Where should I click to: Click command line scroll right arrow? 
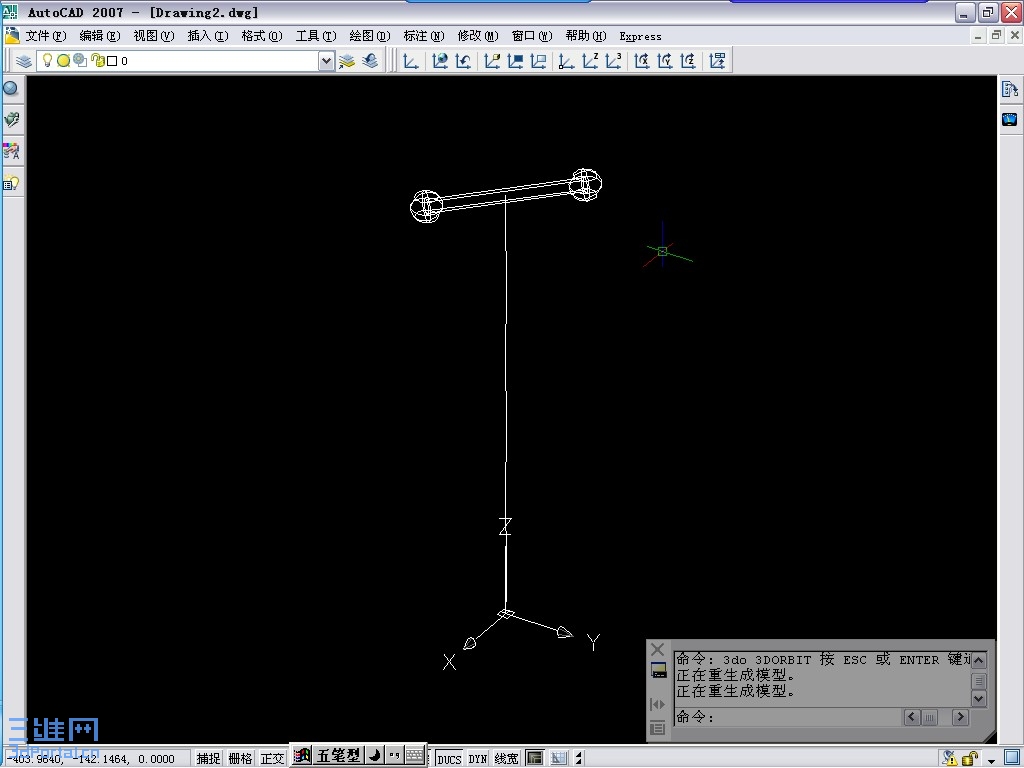[960, 717]
